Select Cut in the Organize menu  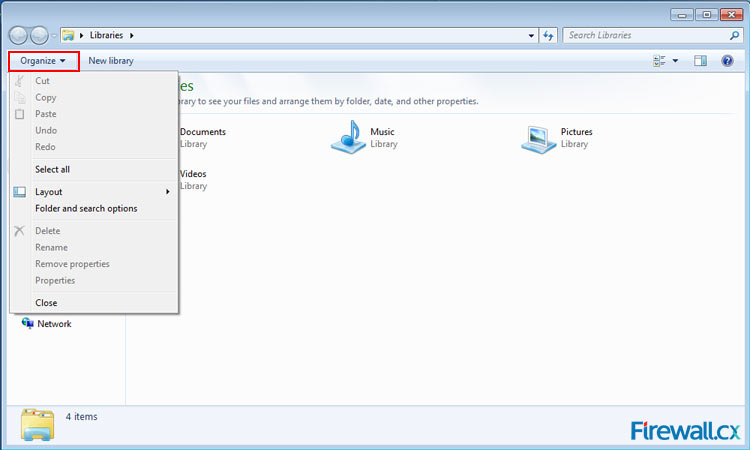pyautogui.click(x=93, y=81)
